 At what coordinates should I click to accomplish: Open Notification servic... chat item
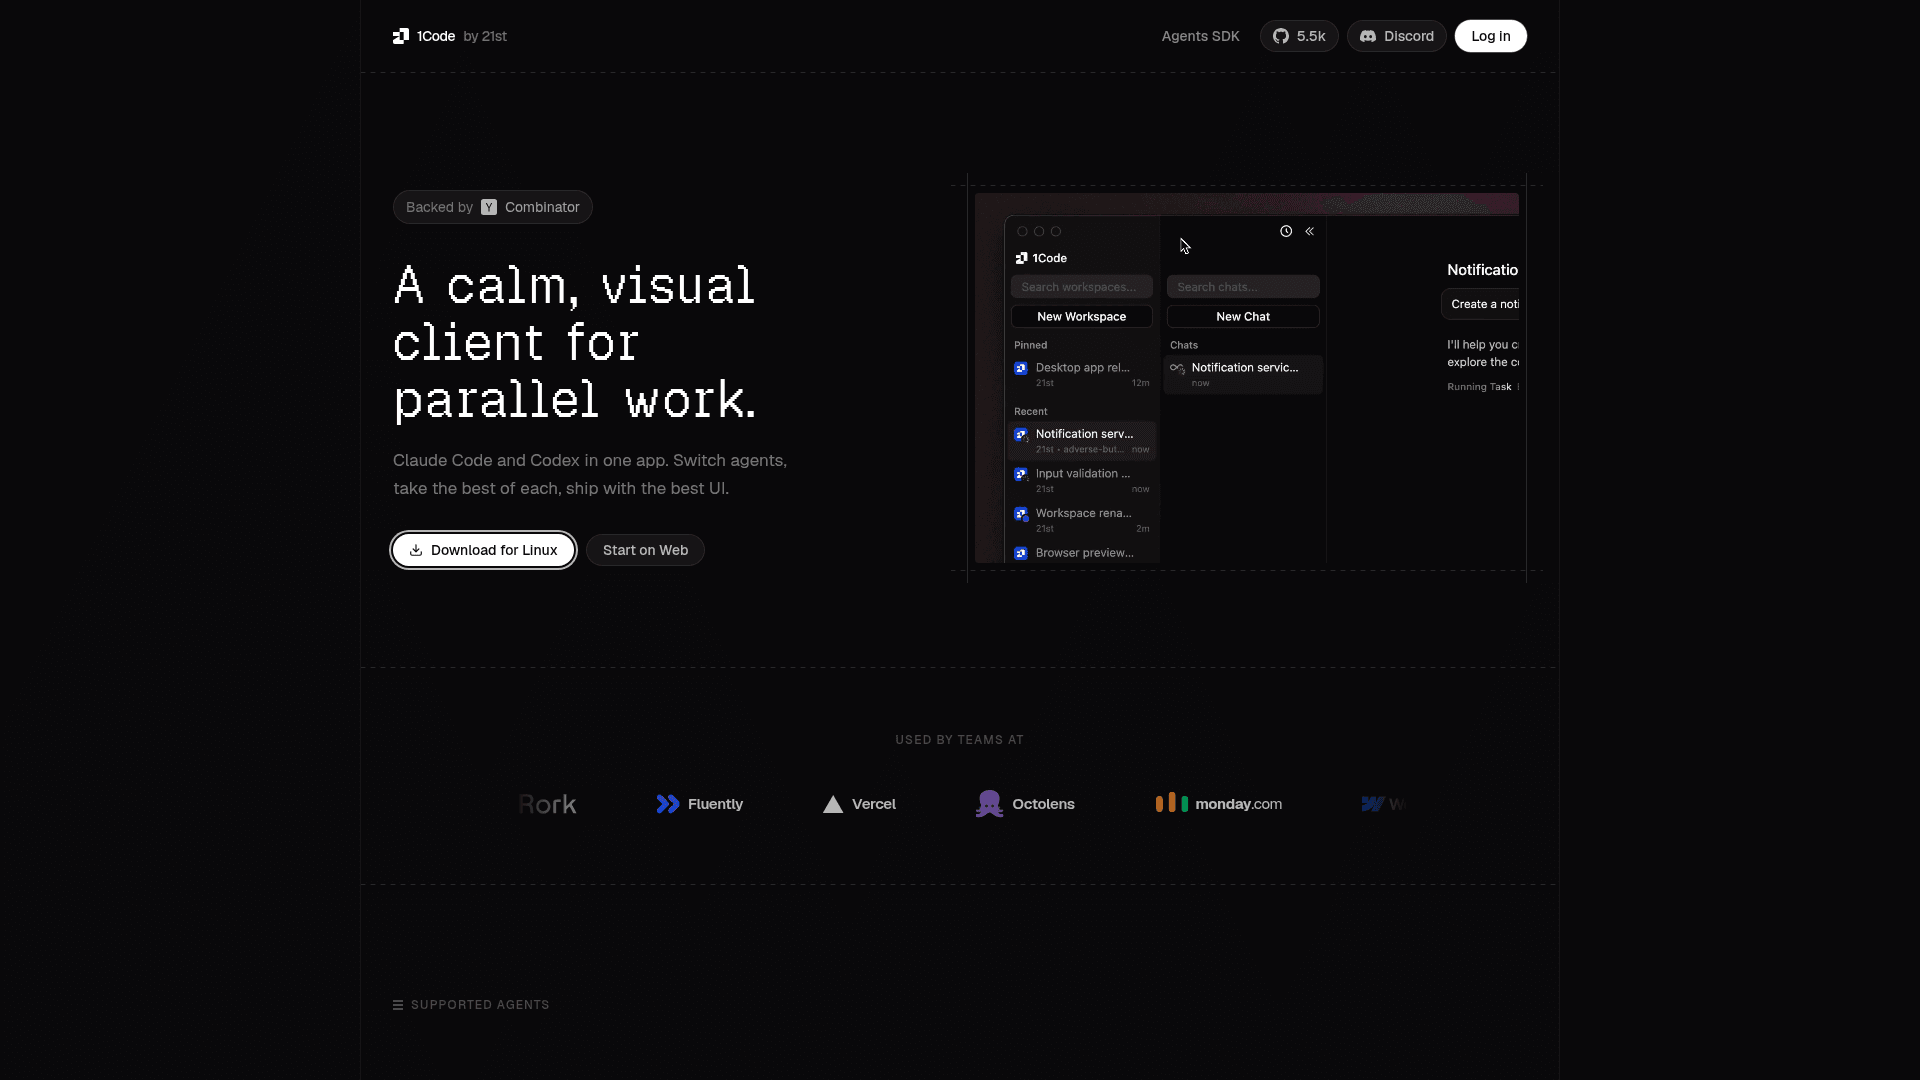(x=1243, y=374)
